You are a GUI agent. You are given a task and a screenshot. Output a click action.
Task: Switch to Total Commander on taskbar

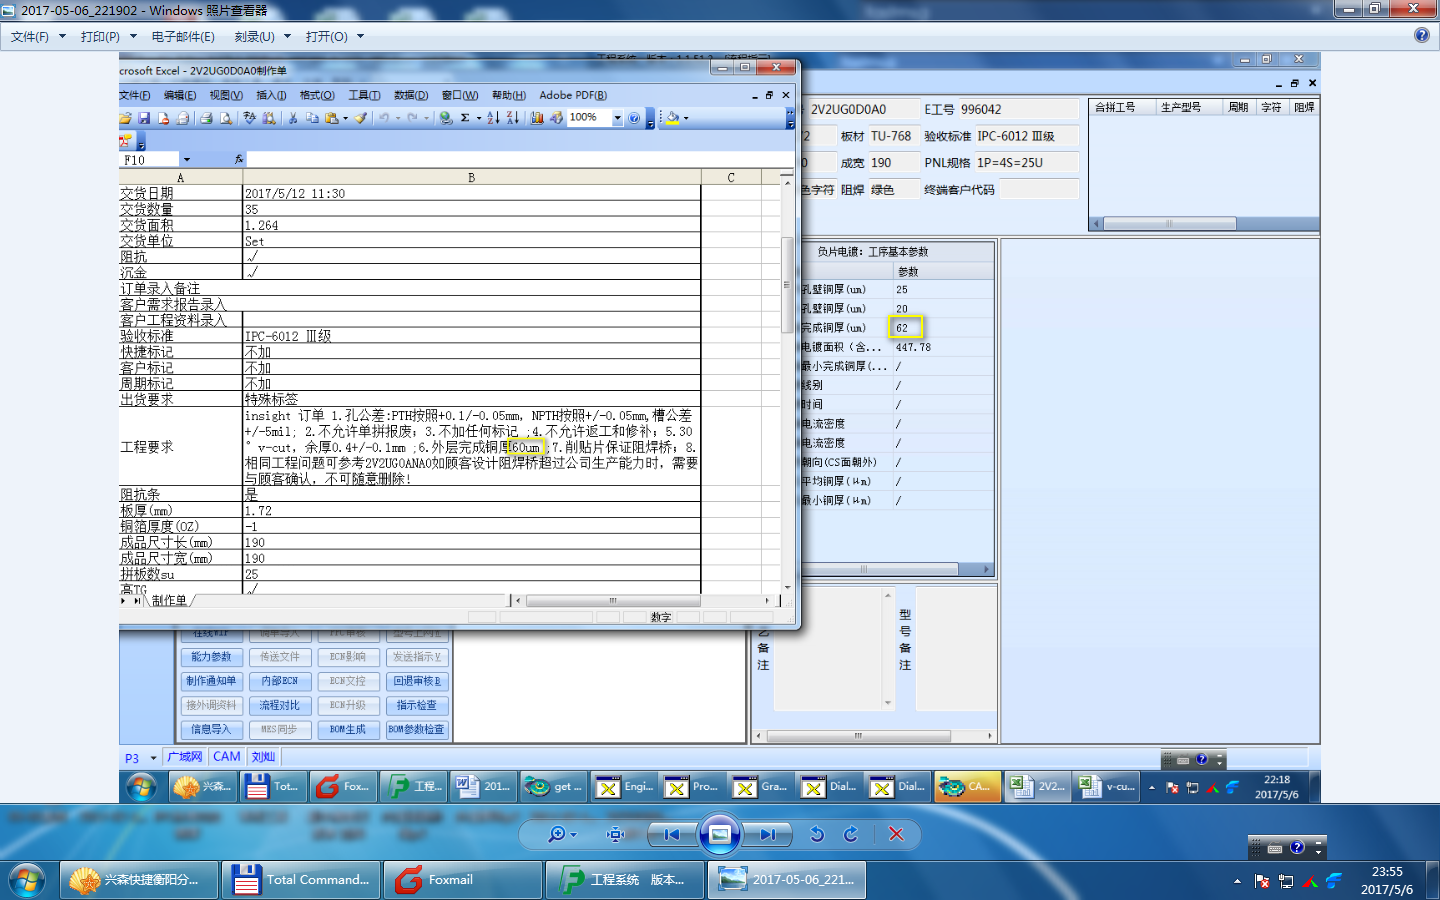click(301, 880)
